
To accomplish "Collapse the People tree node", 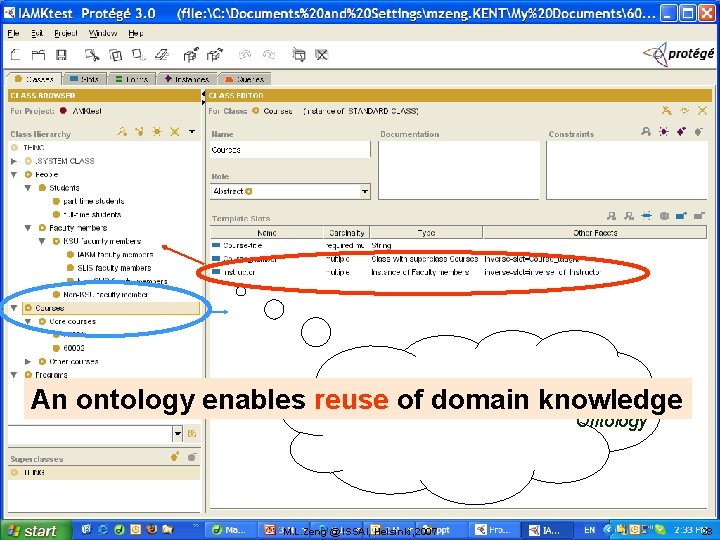I will tap(14, 174).
